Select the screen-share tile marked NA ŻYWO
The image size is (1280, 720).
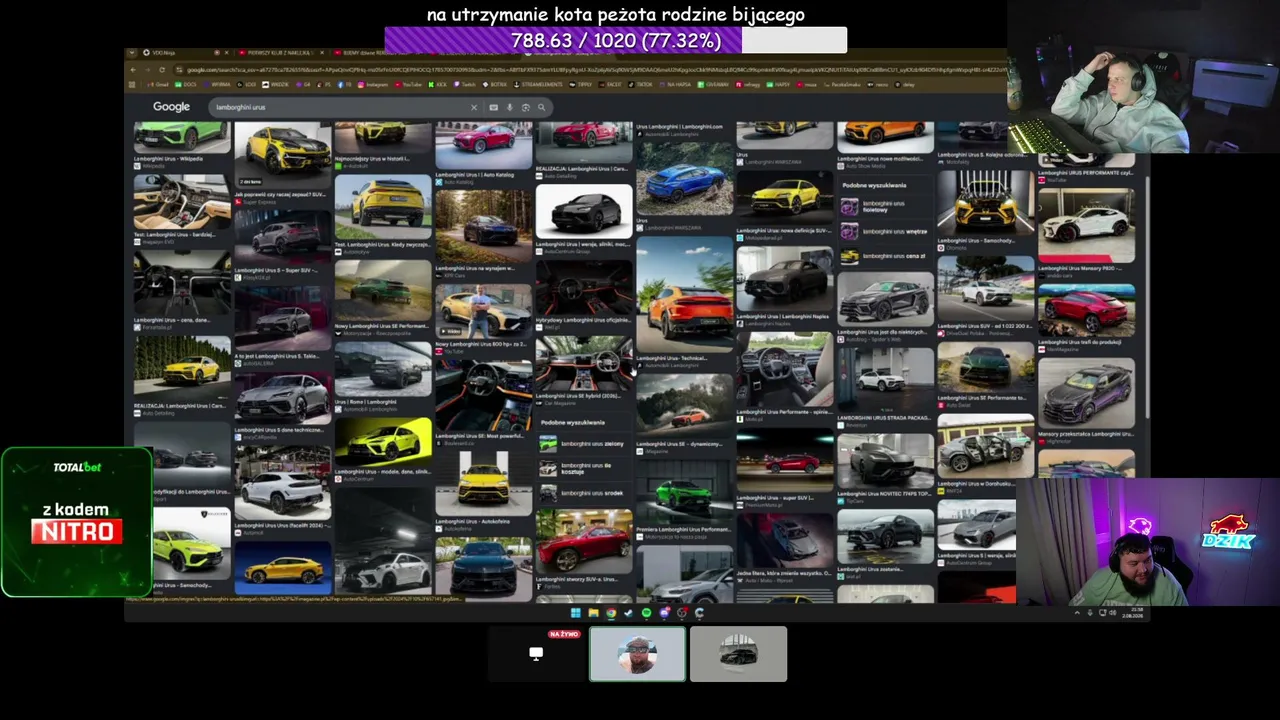pos(536,654)
